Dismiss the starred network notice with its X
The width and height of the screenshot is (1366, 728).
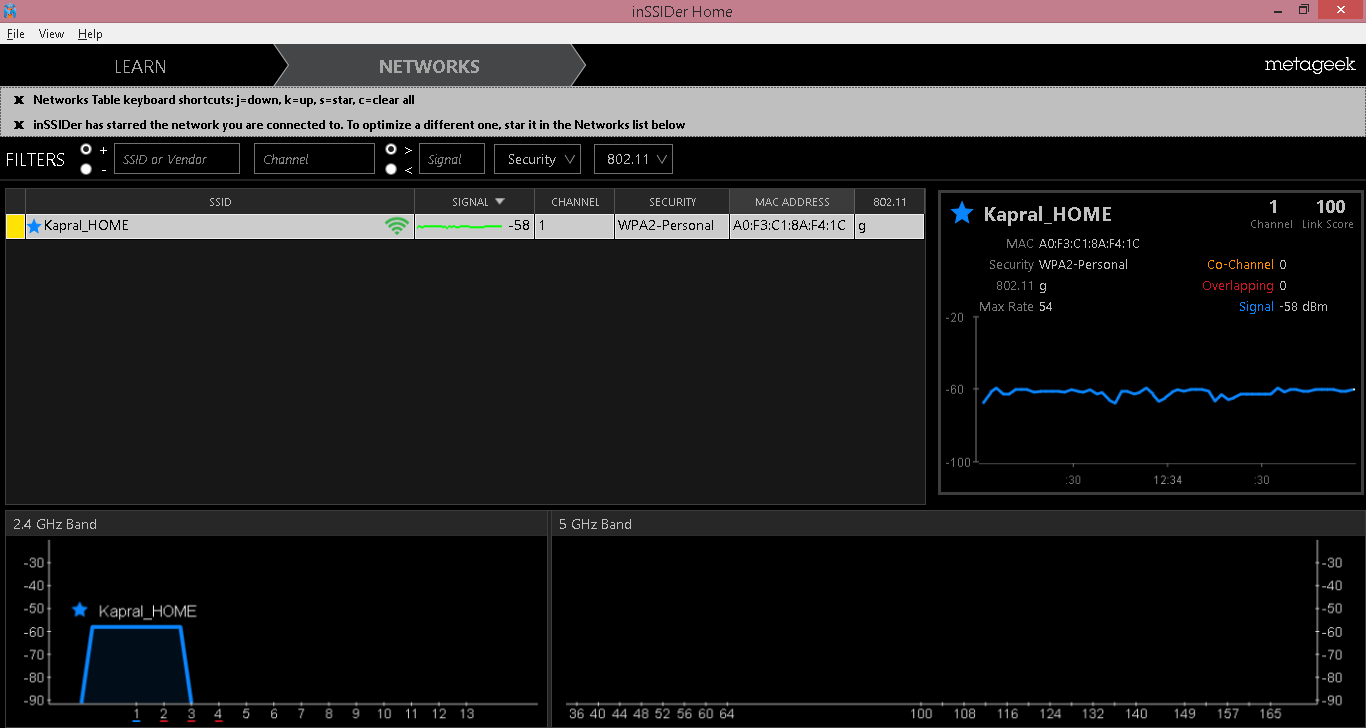(18, 125)
